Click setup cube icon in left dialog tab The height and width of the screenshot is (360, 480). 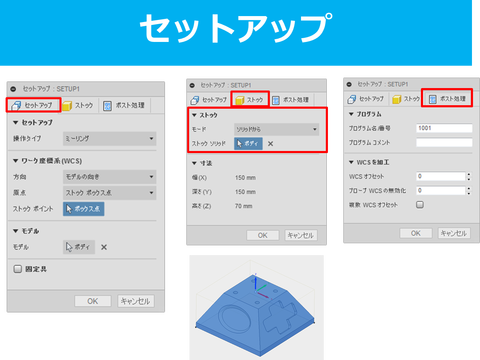[16, 106]
